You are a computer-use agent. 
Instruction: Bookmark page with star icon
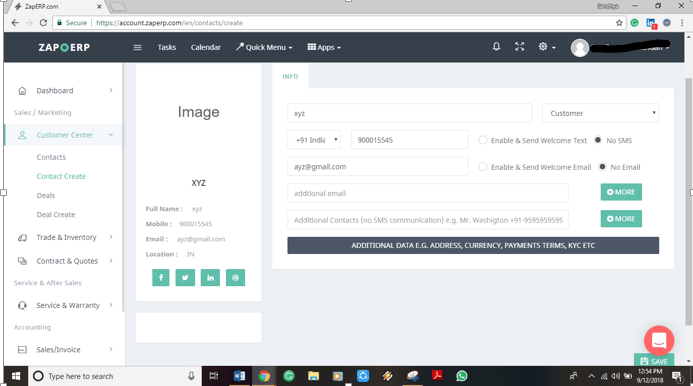pyautogui.click(x=619, y=23)
